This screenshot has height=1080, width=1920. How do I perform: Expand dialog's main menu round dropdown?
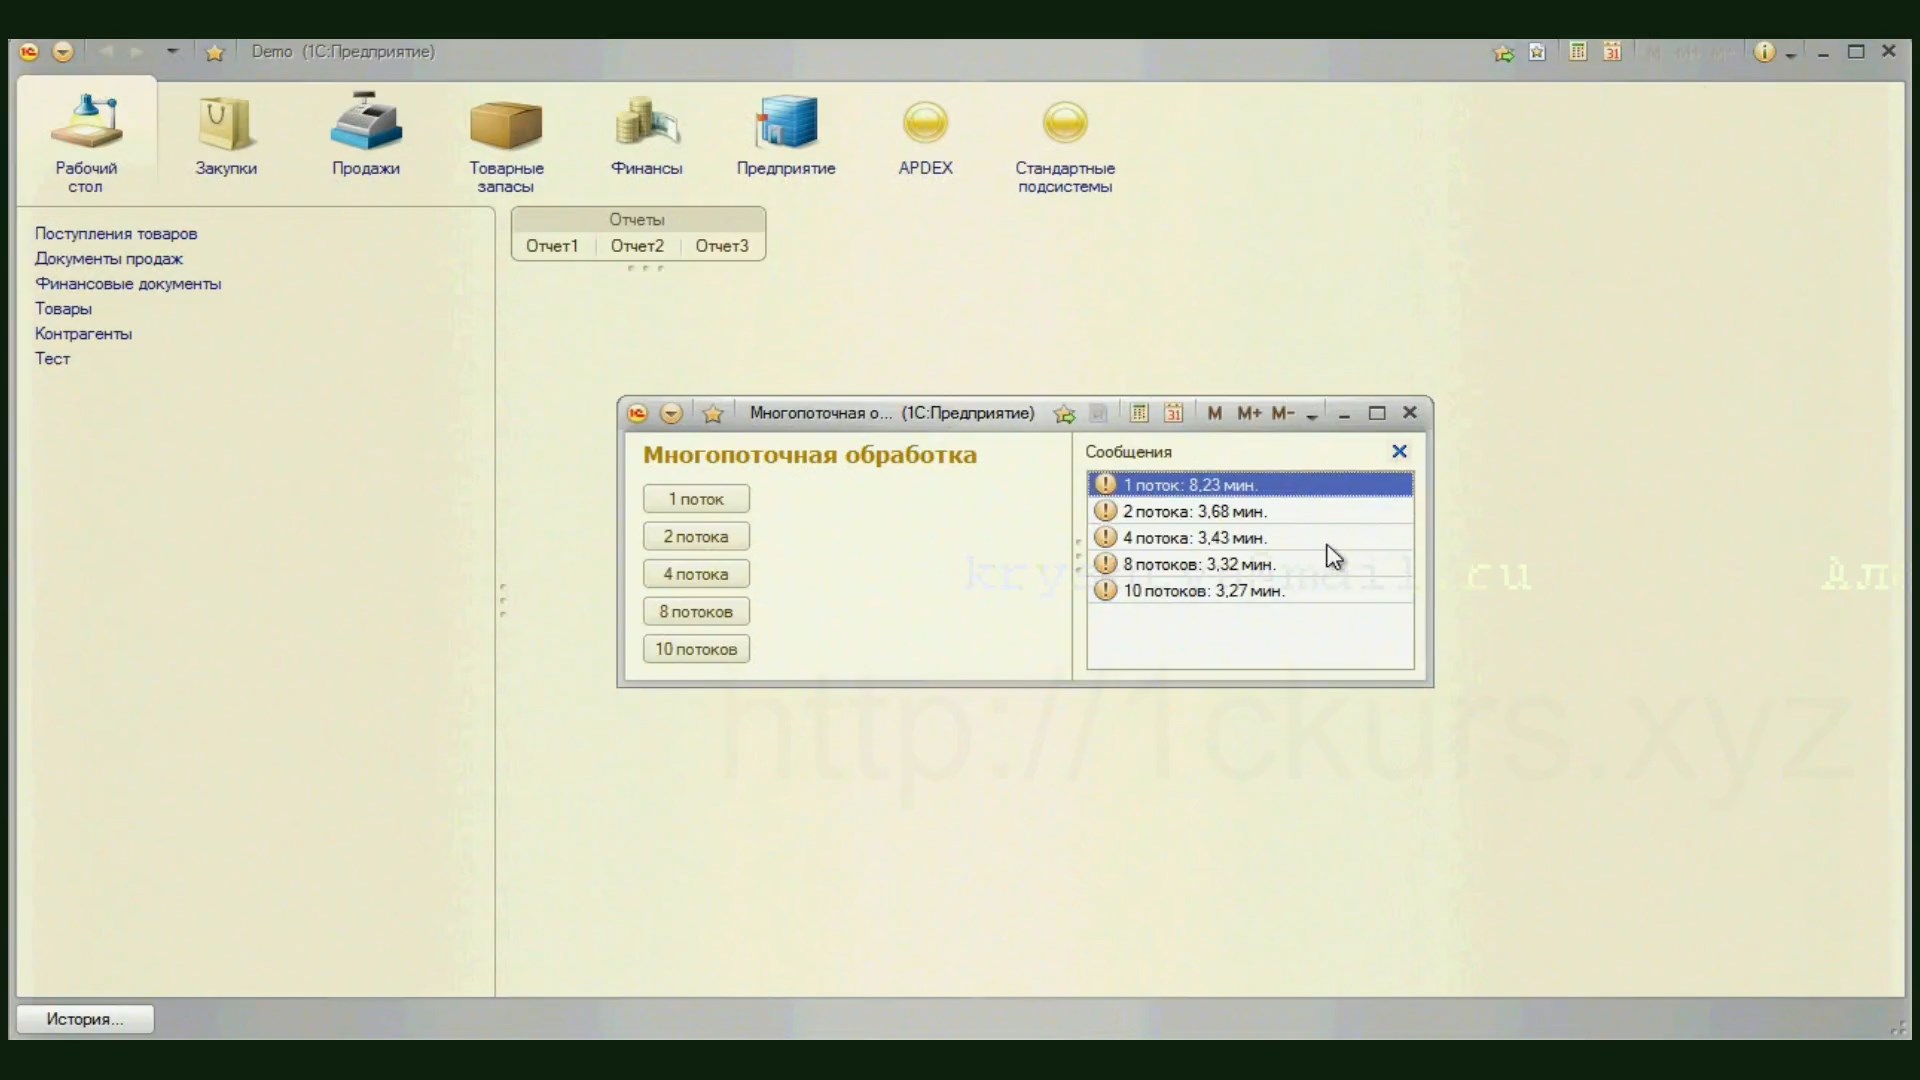[x=671, y=413]
